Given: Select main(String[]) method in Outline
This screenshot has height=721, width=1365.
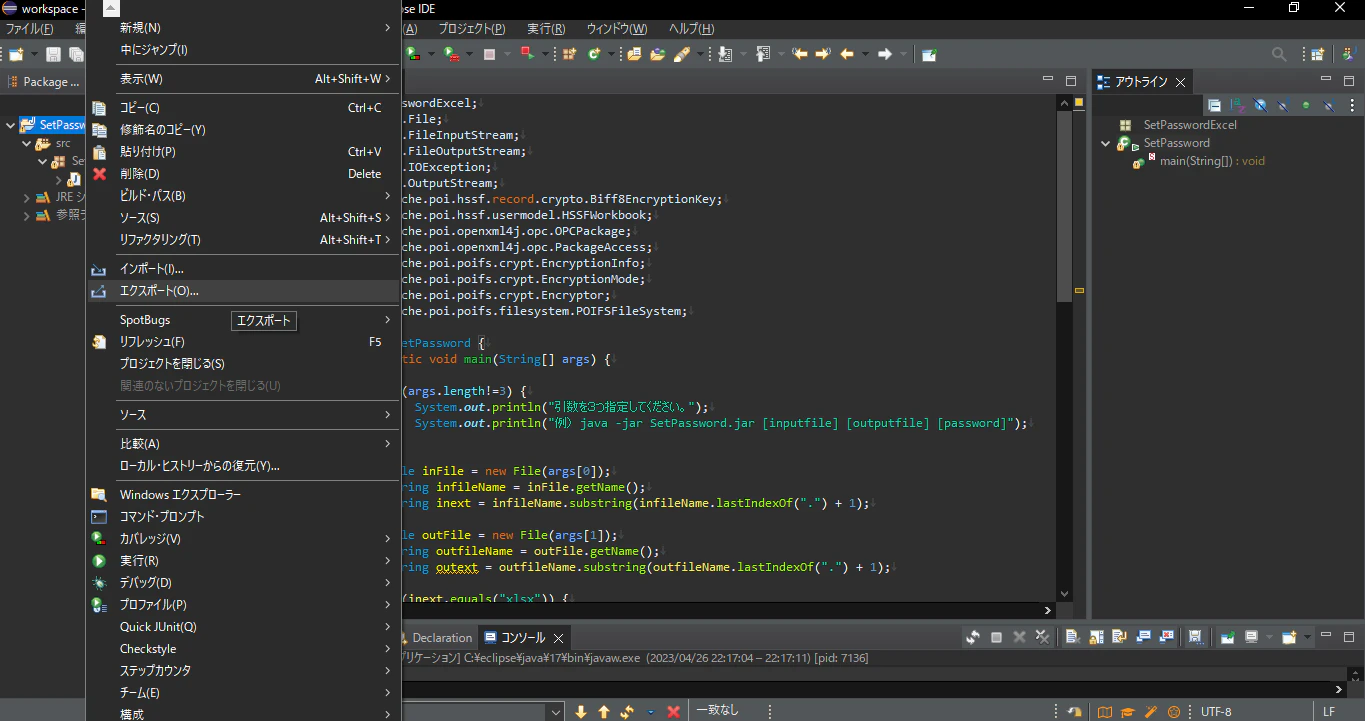Looking at the screenshot, I should (1211, 161).
